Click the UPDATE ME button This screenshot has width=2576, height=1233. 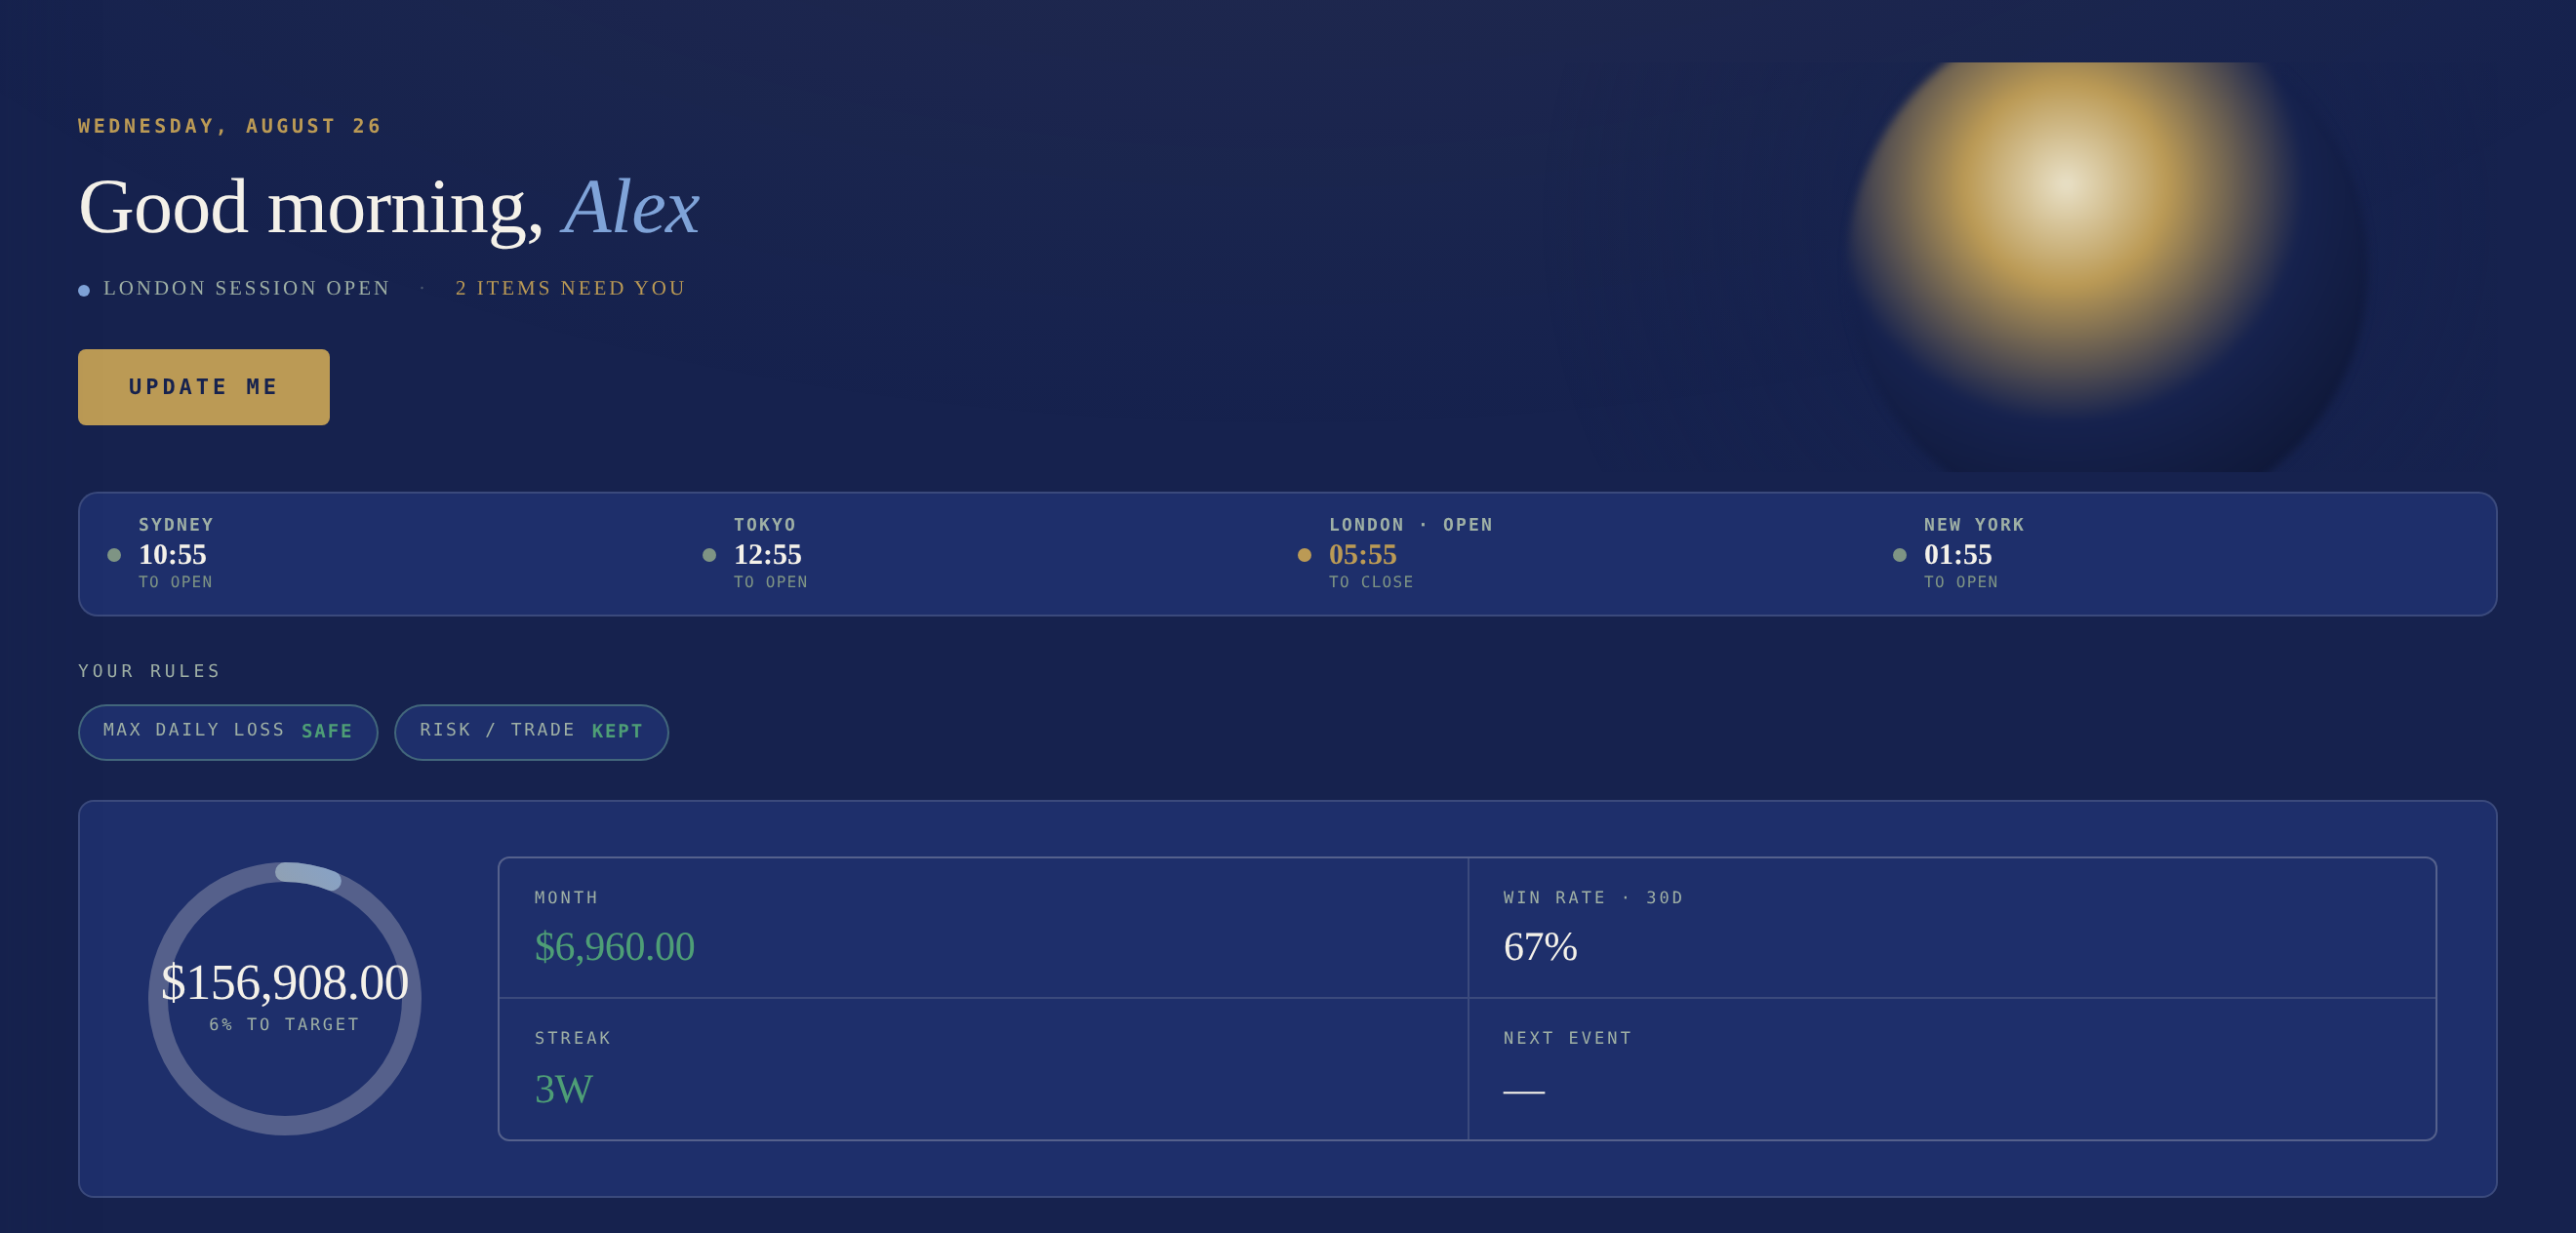[203, 387]
